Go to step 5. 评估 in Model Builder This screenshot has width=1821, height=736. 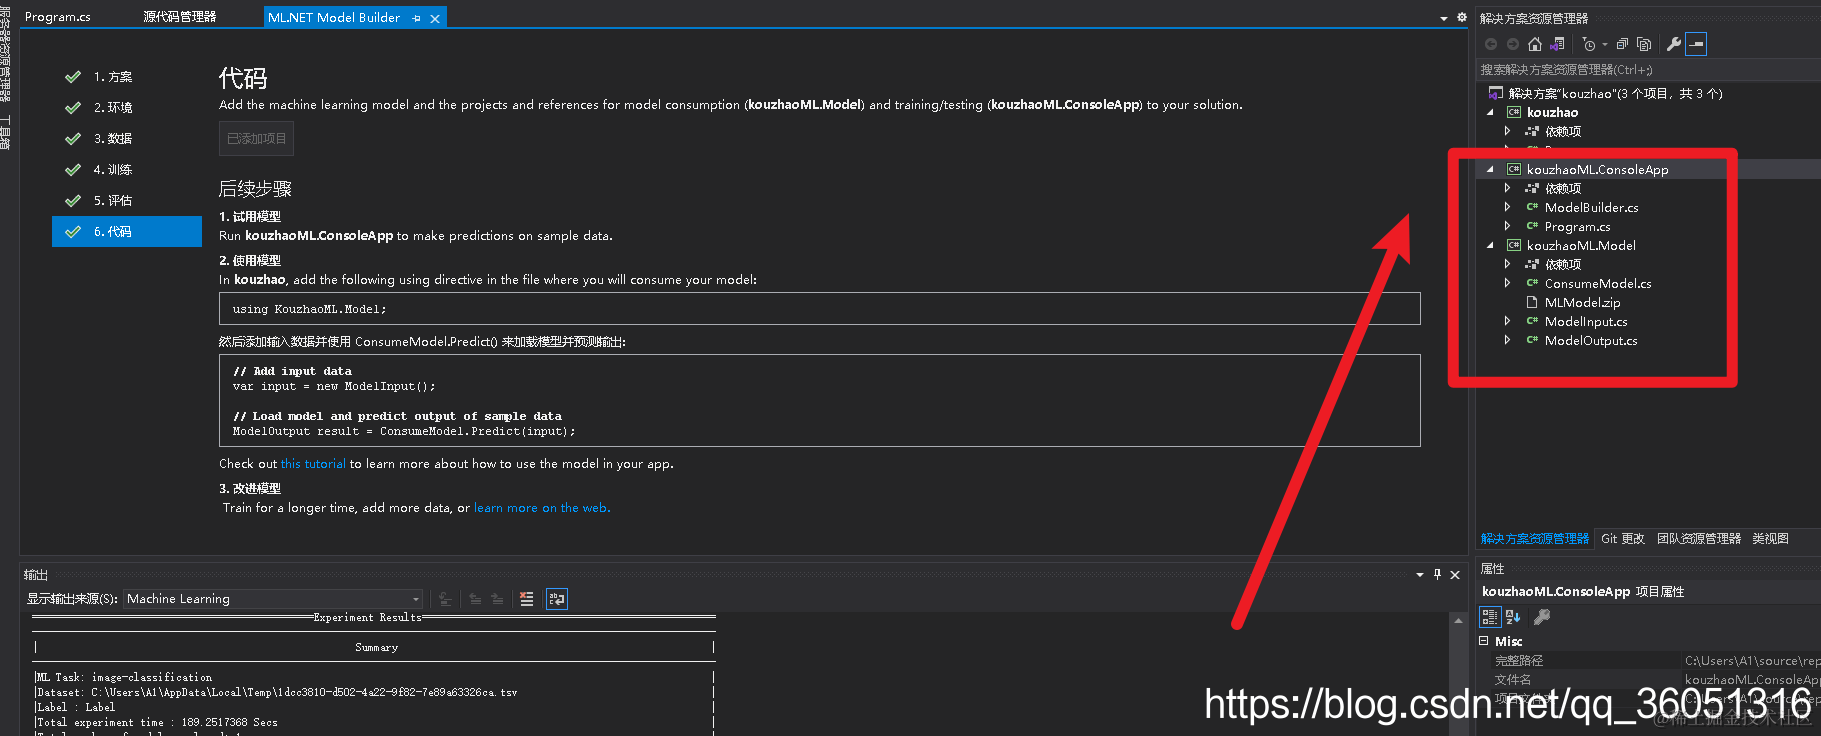[x=127, y=201]
